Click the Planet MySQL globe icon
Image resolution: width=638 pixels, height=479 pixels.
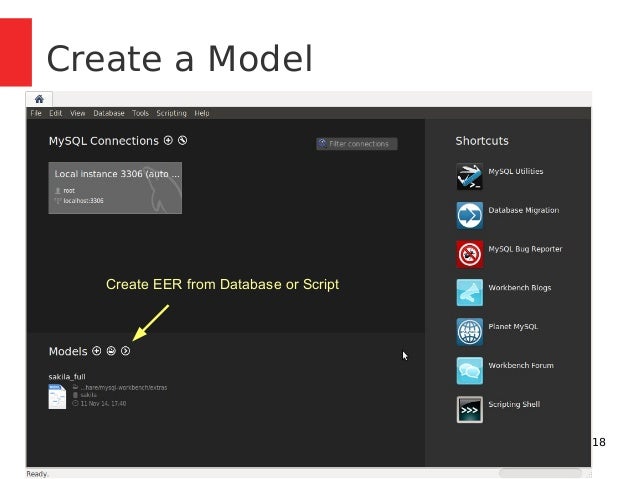pos(470,332)
